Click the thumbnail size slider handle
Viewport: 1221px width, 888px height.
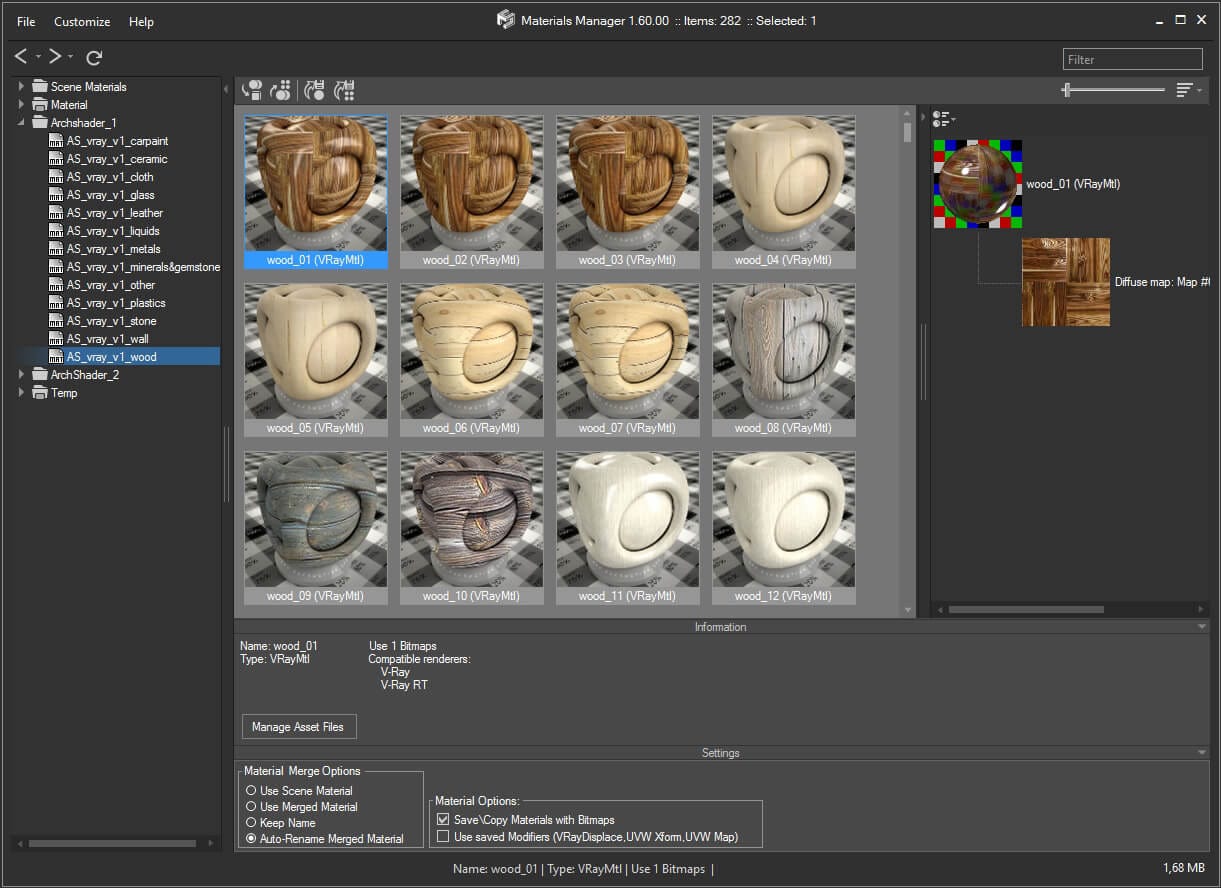click(x=1067, y=90)
